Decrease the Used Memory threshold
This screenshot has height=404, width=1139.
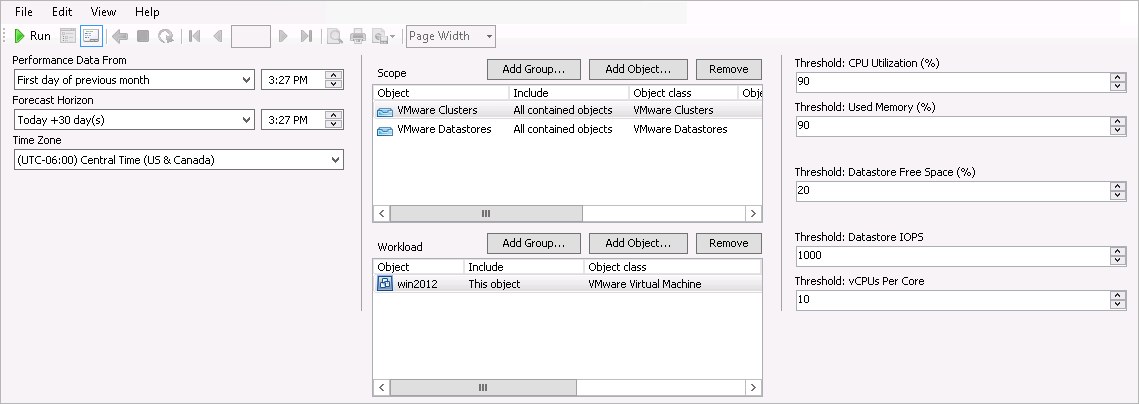coord(1118,130)
